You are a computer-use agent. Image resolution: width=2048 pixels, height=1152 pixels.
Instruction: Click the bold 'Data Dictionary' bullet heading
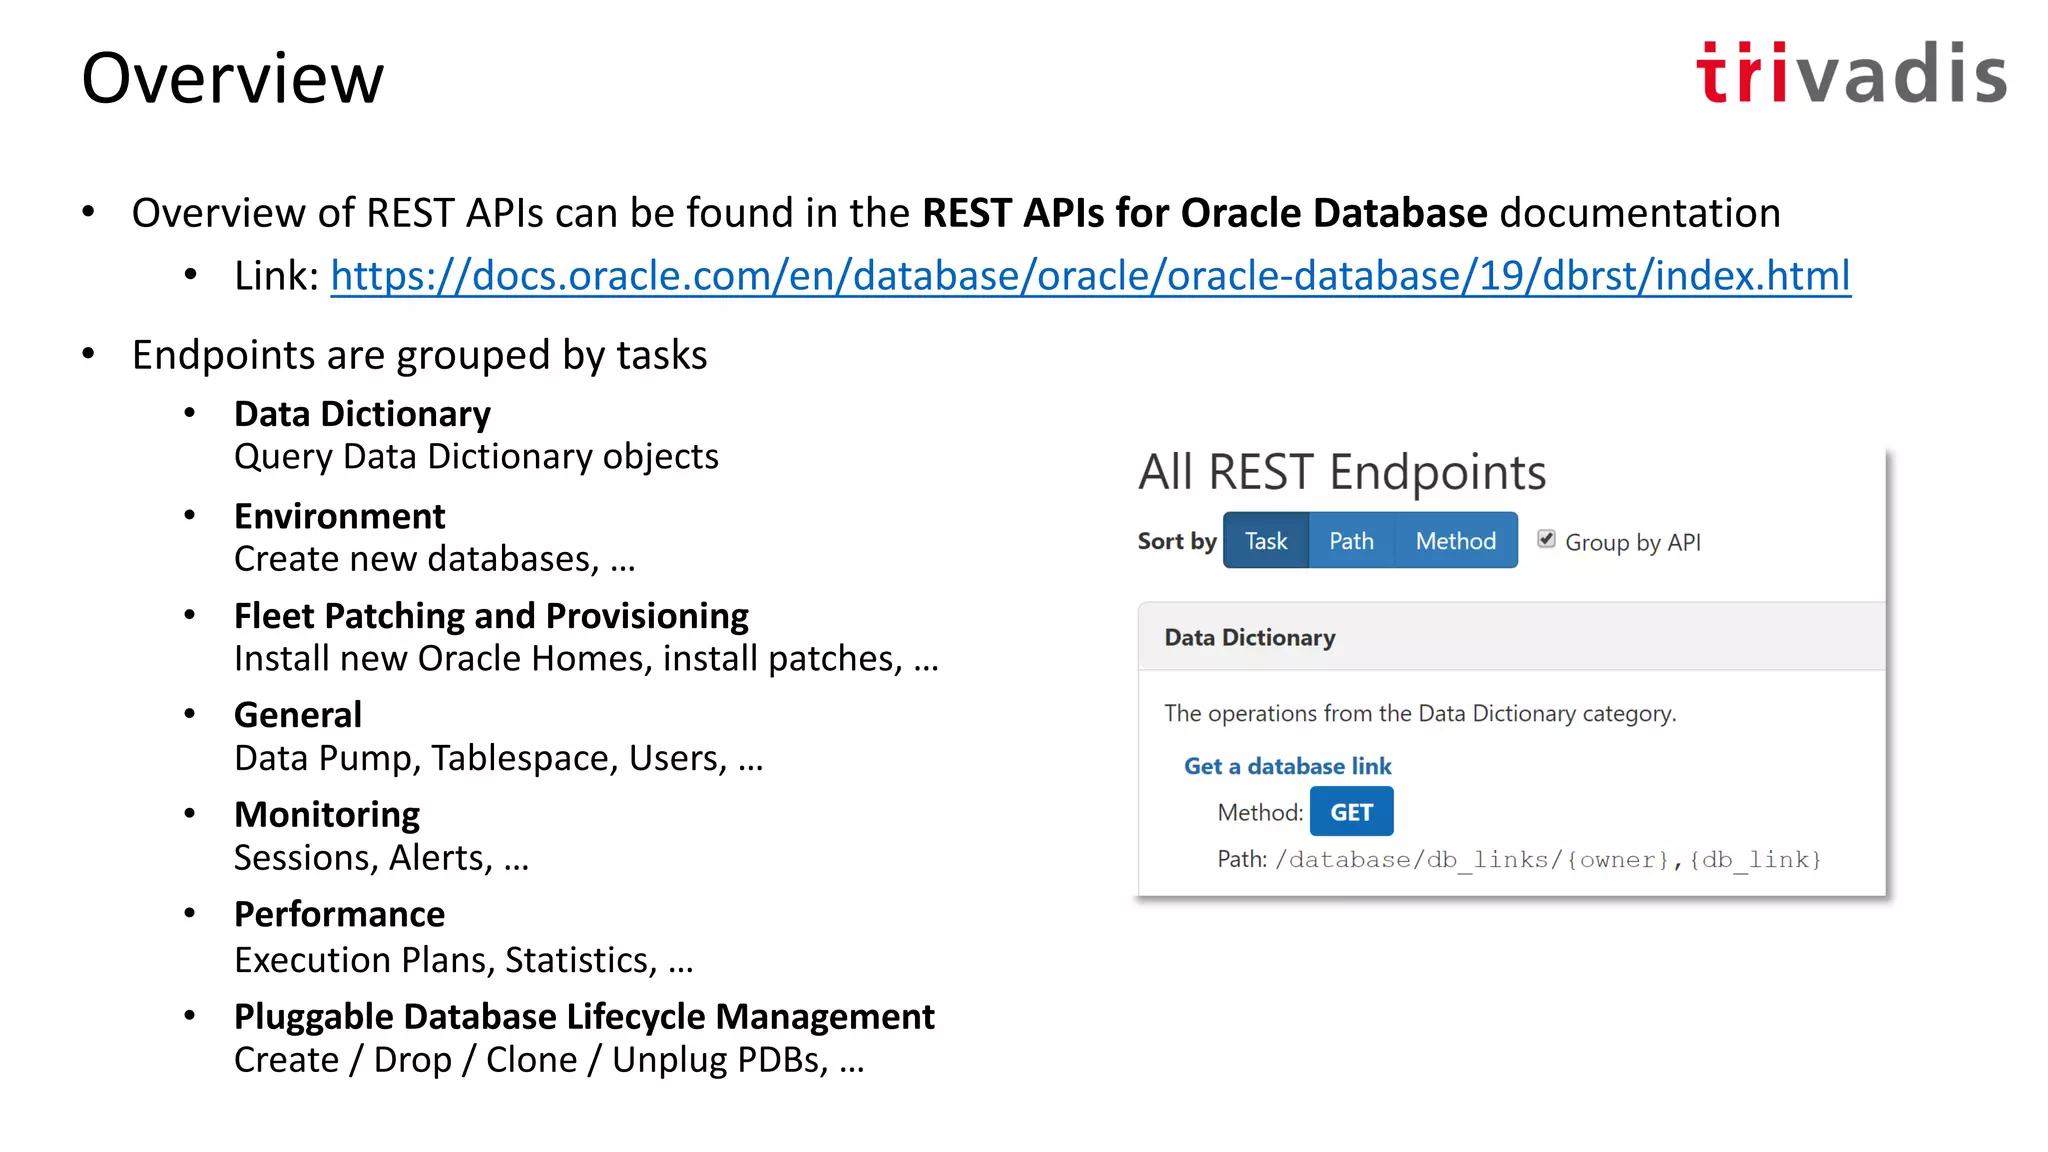tap(362, 414)
